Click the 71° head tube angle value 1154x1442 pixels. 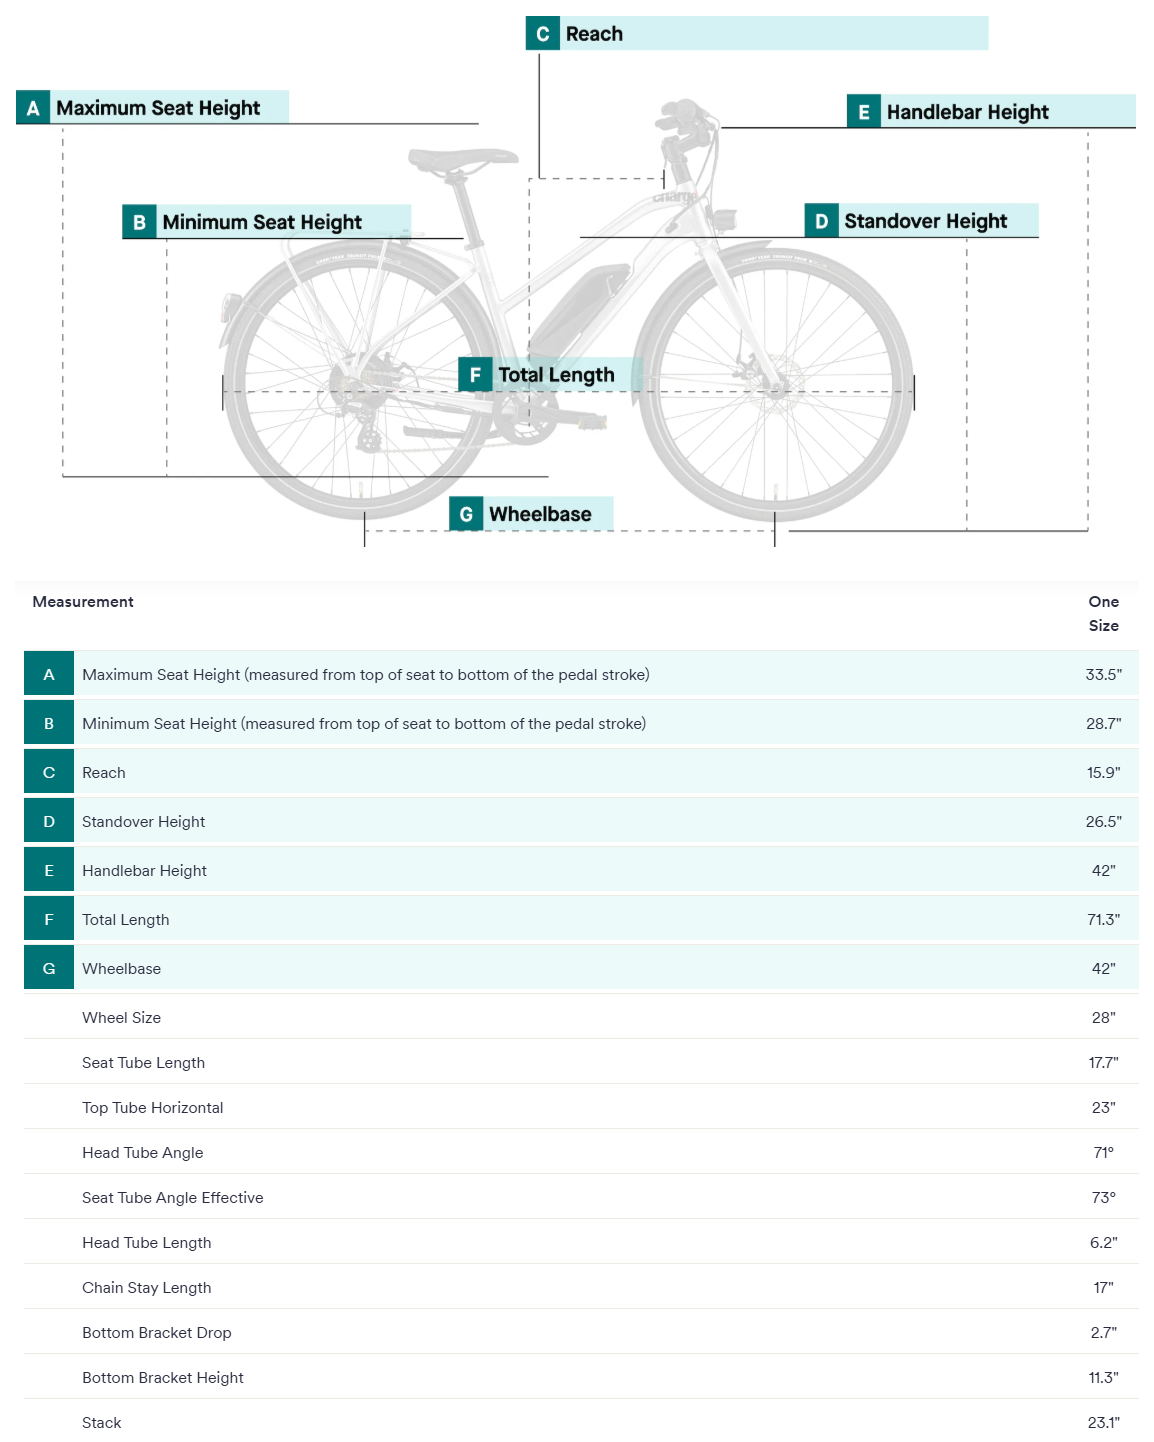(x=1104, y=1152)
